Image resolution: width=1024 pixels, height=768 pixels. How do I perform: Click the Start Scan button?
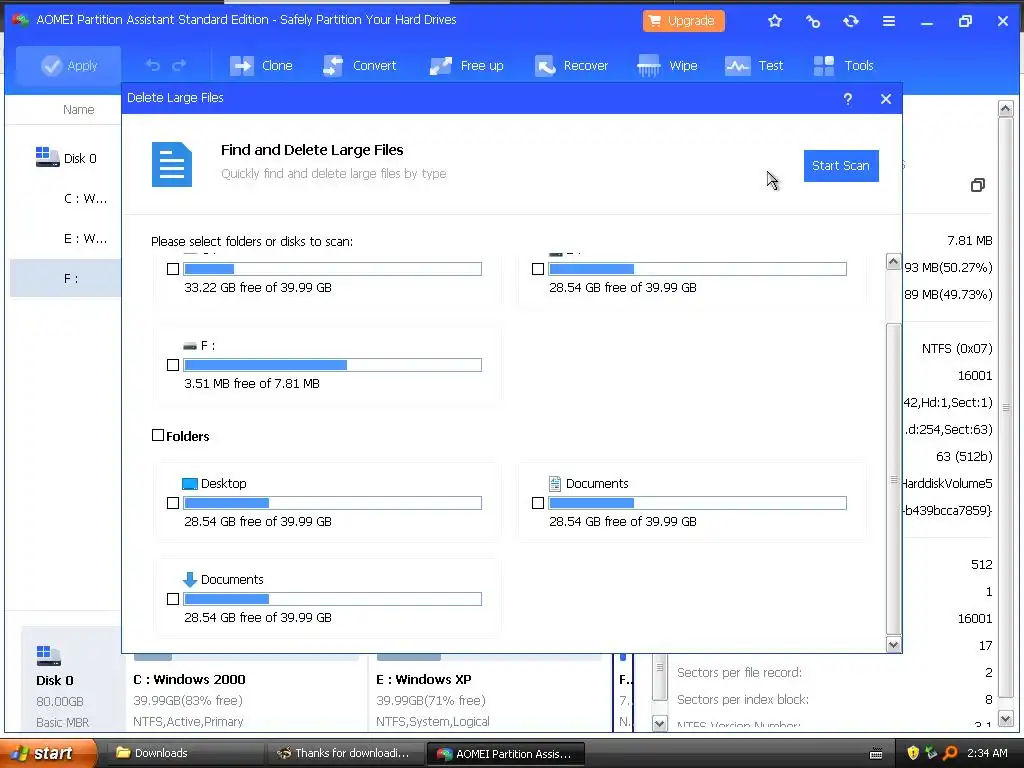tap(840, 166)
